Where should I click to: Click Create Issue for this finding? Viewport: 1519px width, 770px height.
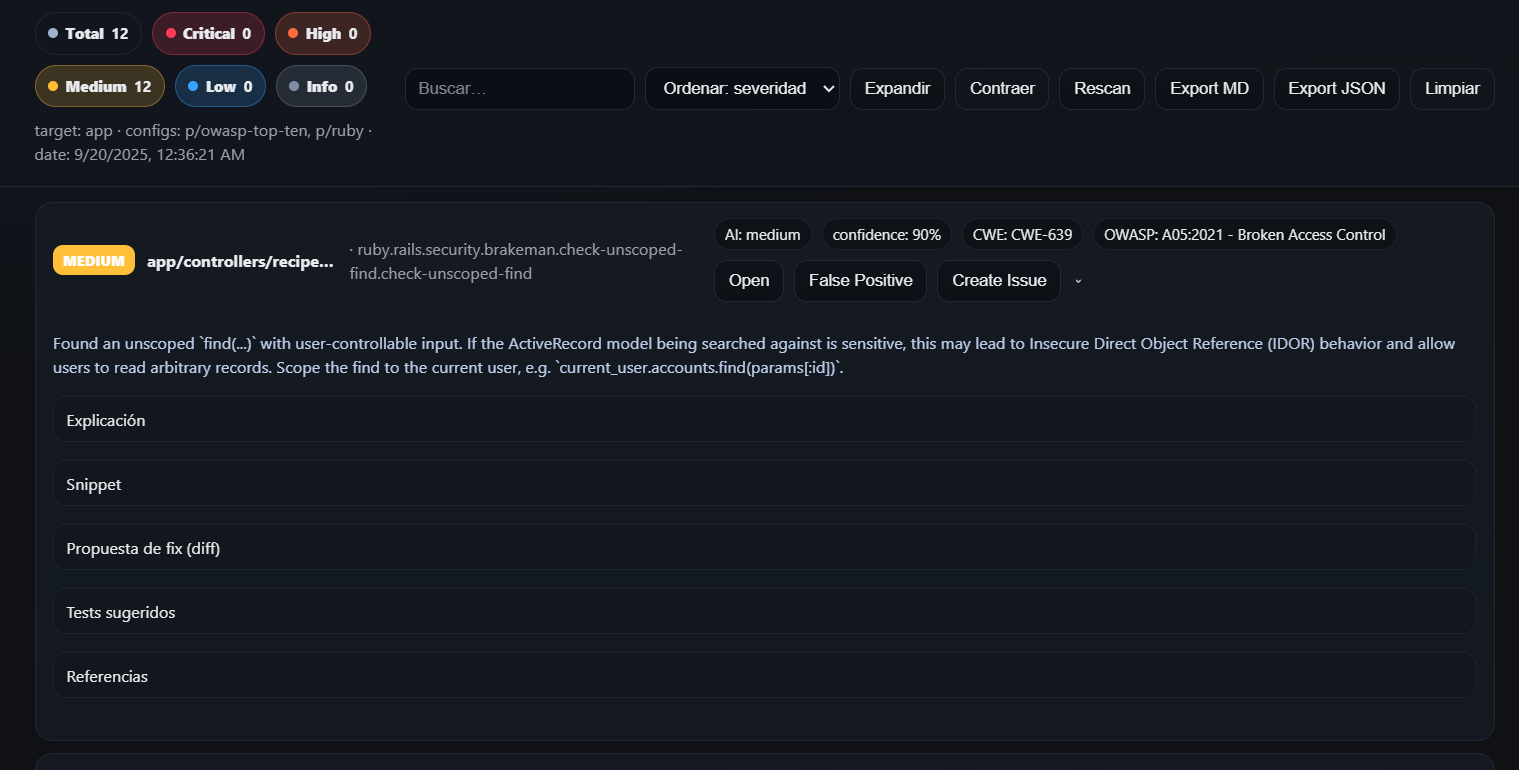click(x=998, y=281)
